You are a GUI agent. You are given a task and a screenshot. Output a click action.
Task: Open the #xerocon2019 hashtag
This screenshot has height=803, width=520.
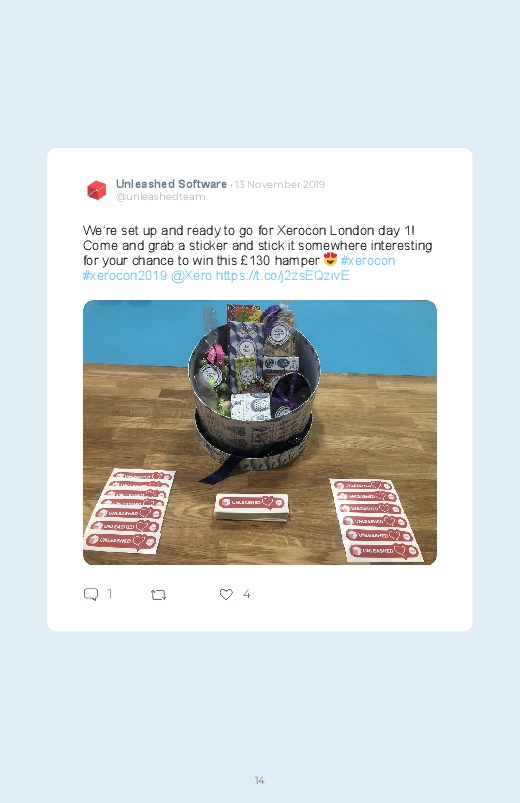[125, 276]
